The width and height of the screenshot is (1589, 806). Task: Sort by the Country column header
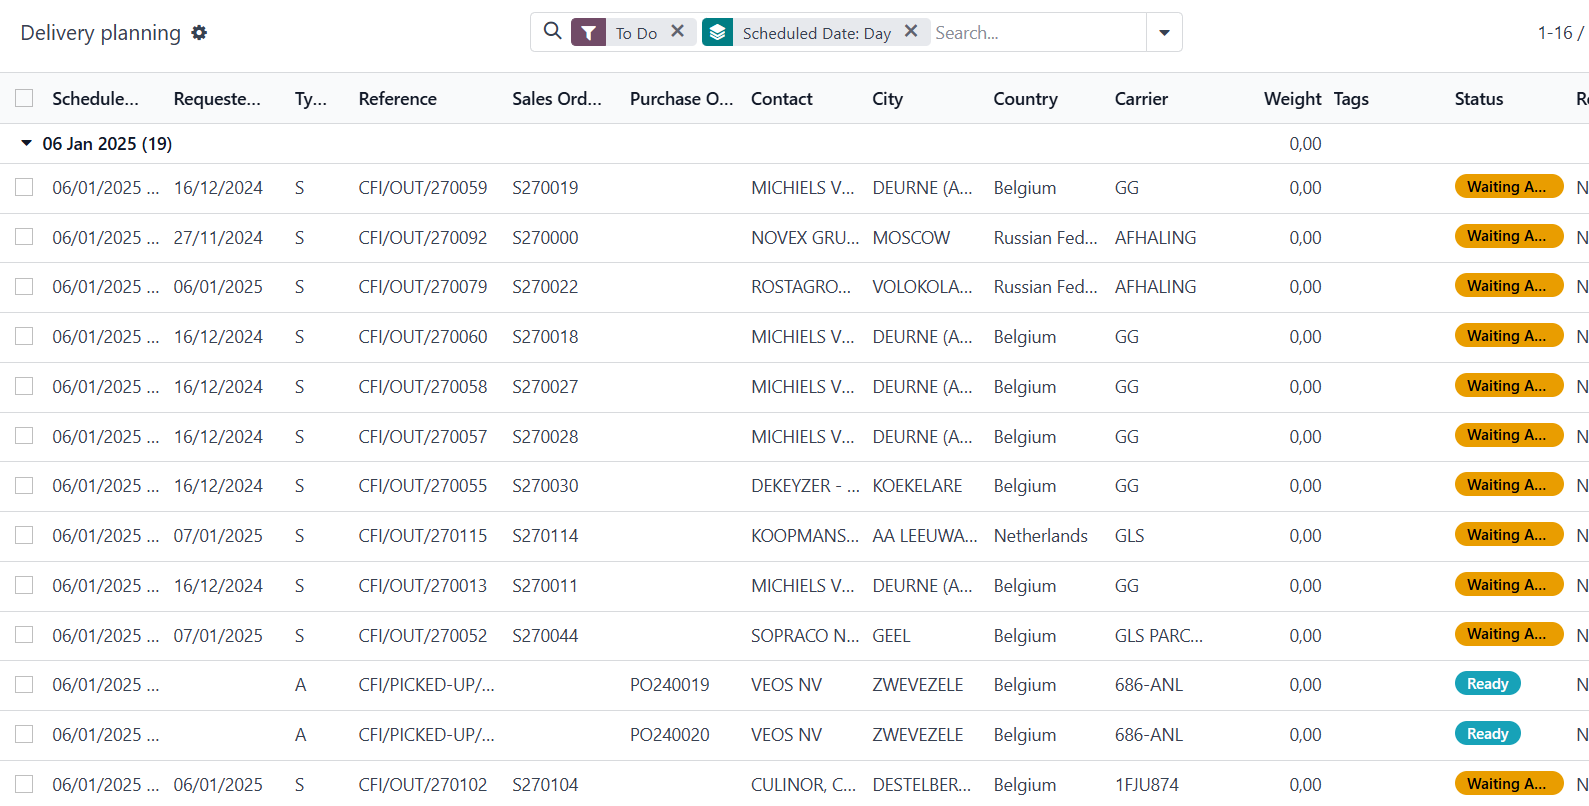click(x=1025, y=99)
